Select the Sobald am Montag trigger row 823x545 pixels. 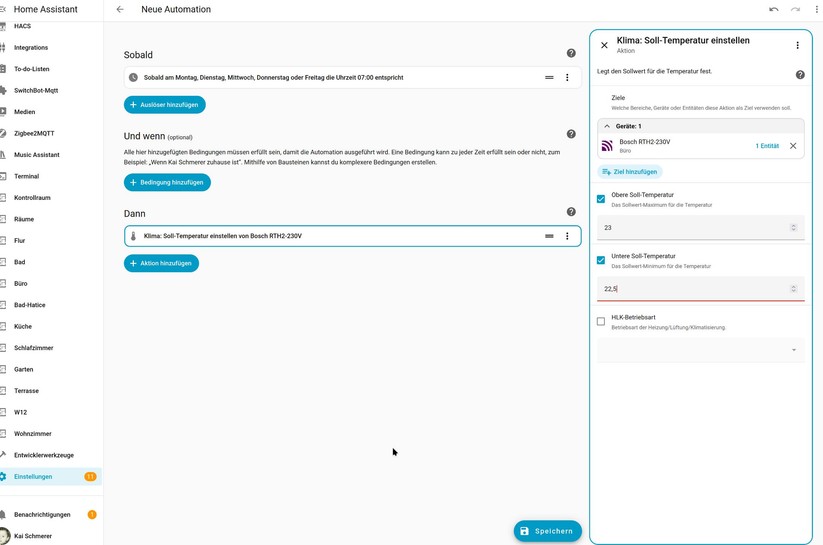353,77
